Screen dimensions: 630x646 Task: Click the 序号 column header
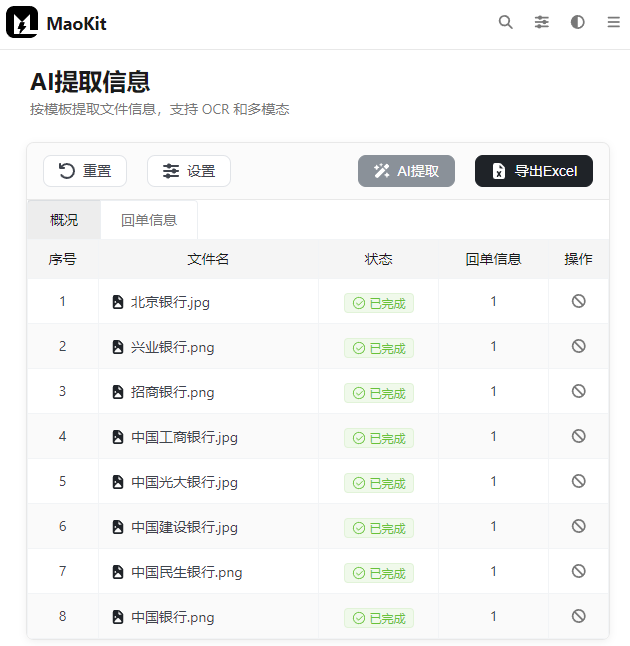tap(63, 259)
